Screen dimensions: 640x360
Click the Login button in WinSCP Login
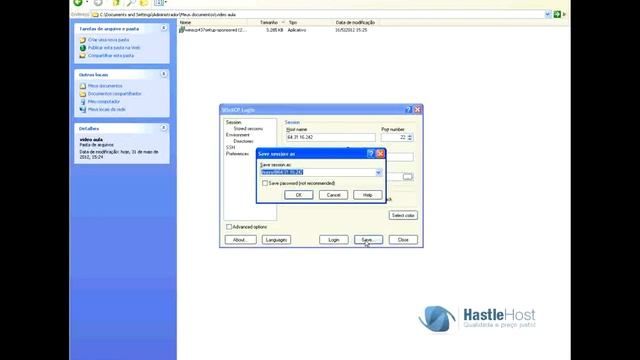[333, 240]
